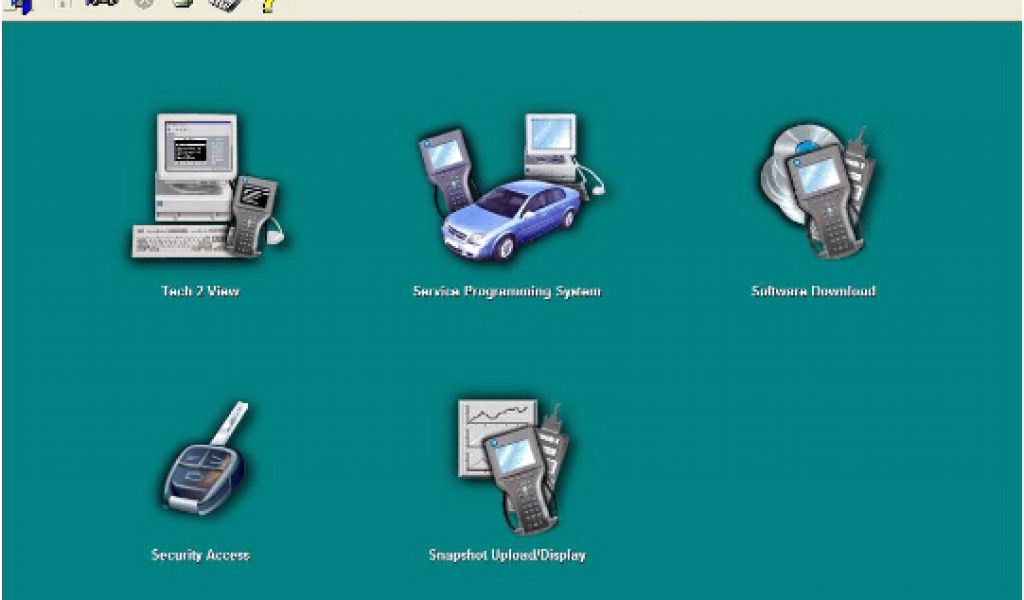
Task: Launch the Service Programming System icon
Action: (x=508, y=189)
